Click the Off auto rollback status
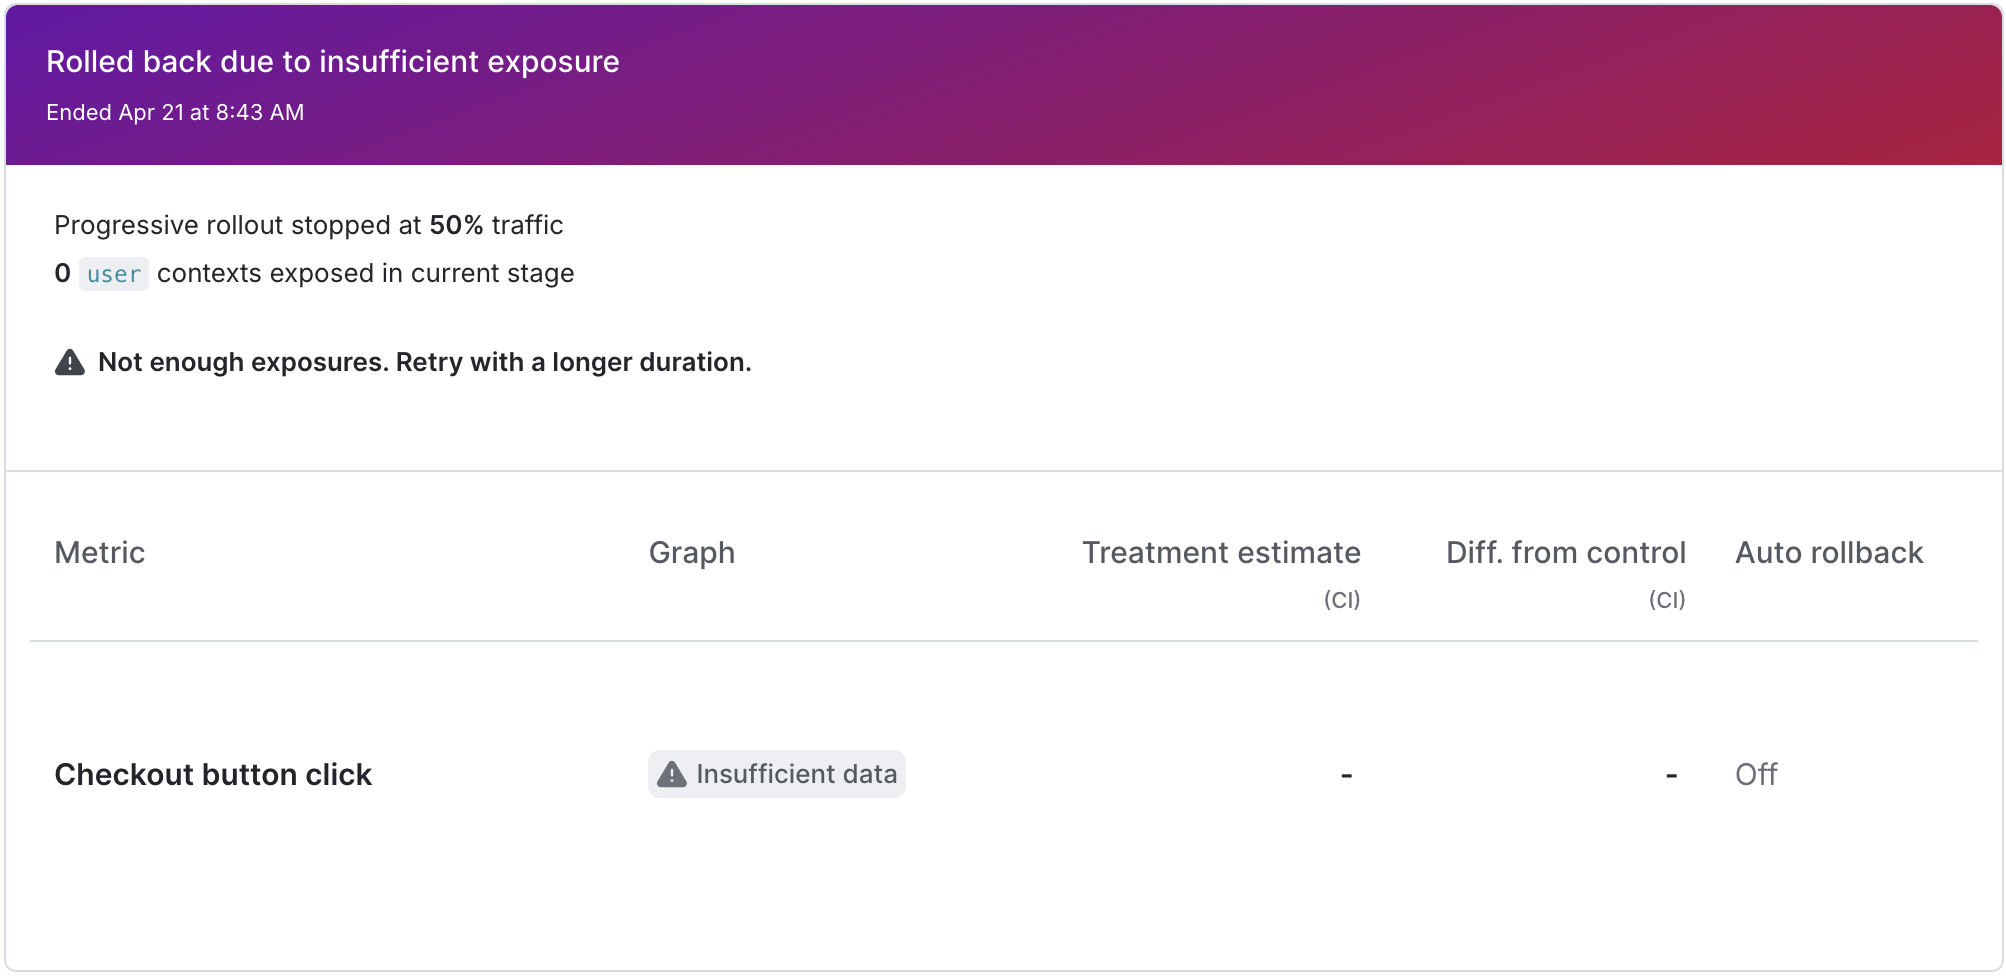Viewport: 2006px width, 976px height. [x=1755, y=774]
